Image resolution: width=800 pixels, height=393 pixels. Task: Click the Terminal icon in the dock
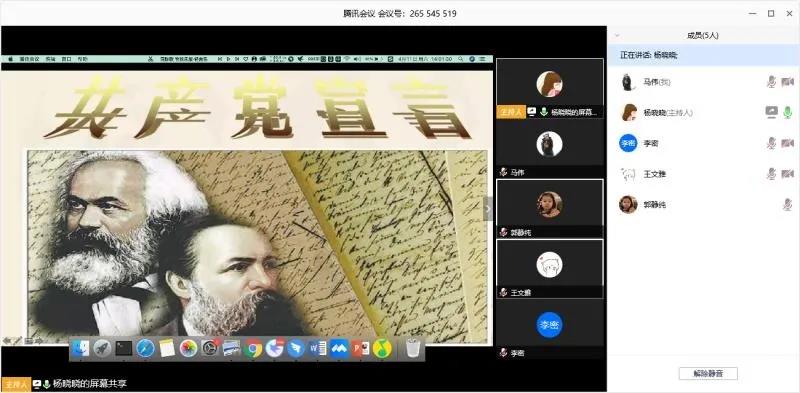[x=123, y=349]
